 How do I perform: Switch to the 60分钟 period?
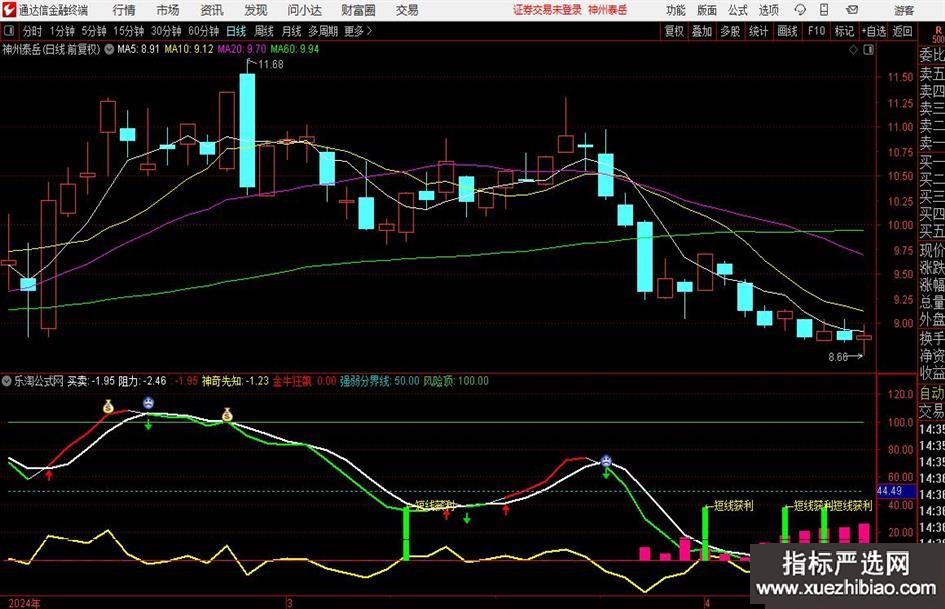pyautogui.click(x=203, y=31)
